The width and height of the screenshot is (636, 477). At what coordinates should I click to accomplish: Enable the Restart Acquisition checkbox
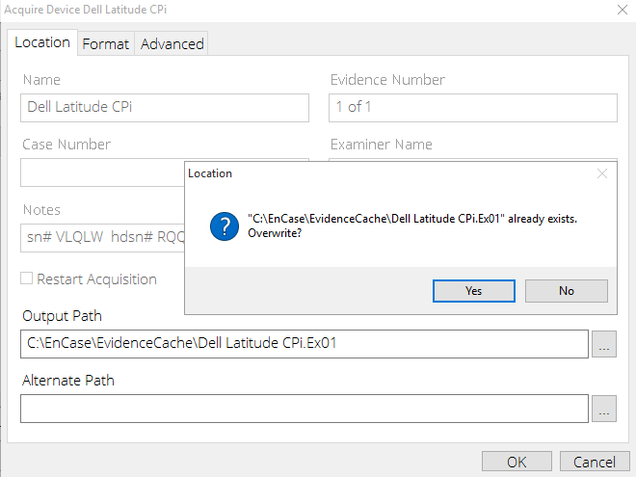[x=28, y=279]
